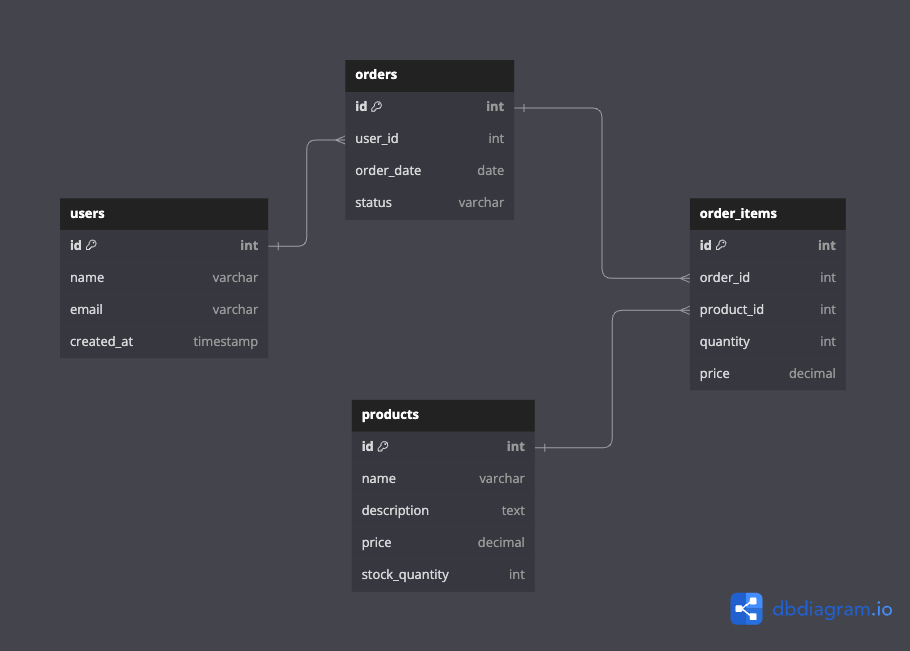The width and height of the screenshot is (910, 651).
Task: Click the key icon in order_items id row
Action: click(x=721, y=245)
